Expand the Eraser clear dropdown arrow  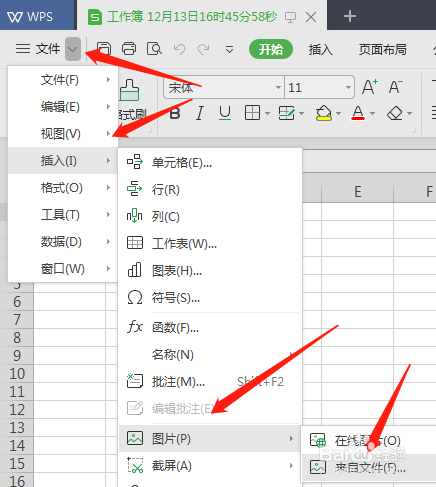click(410, 114)
